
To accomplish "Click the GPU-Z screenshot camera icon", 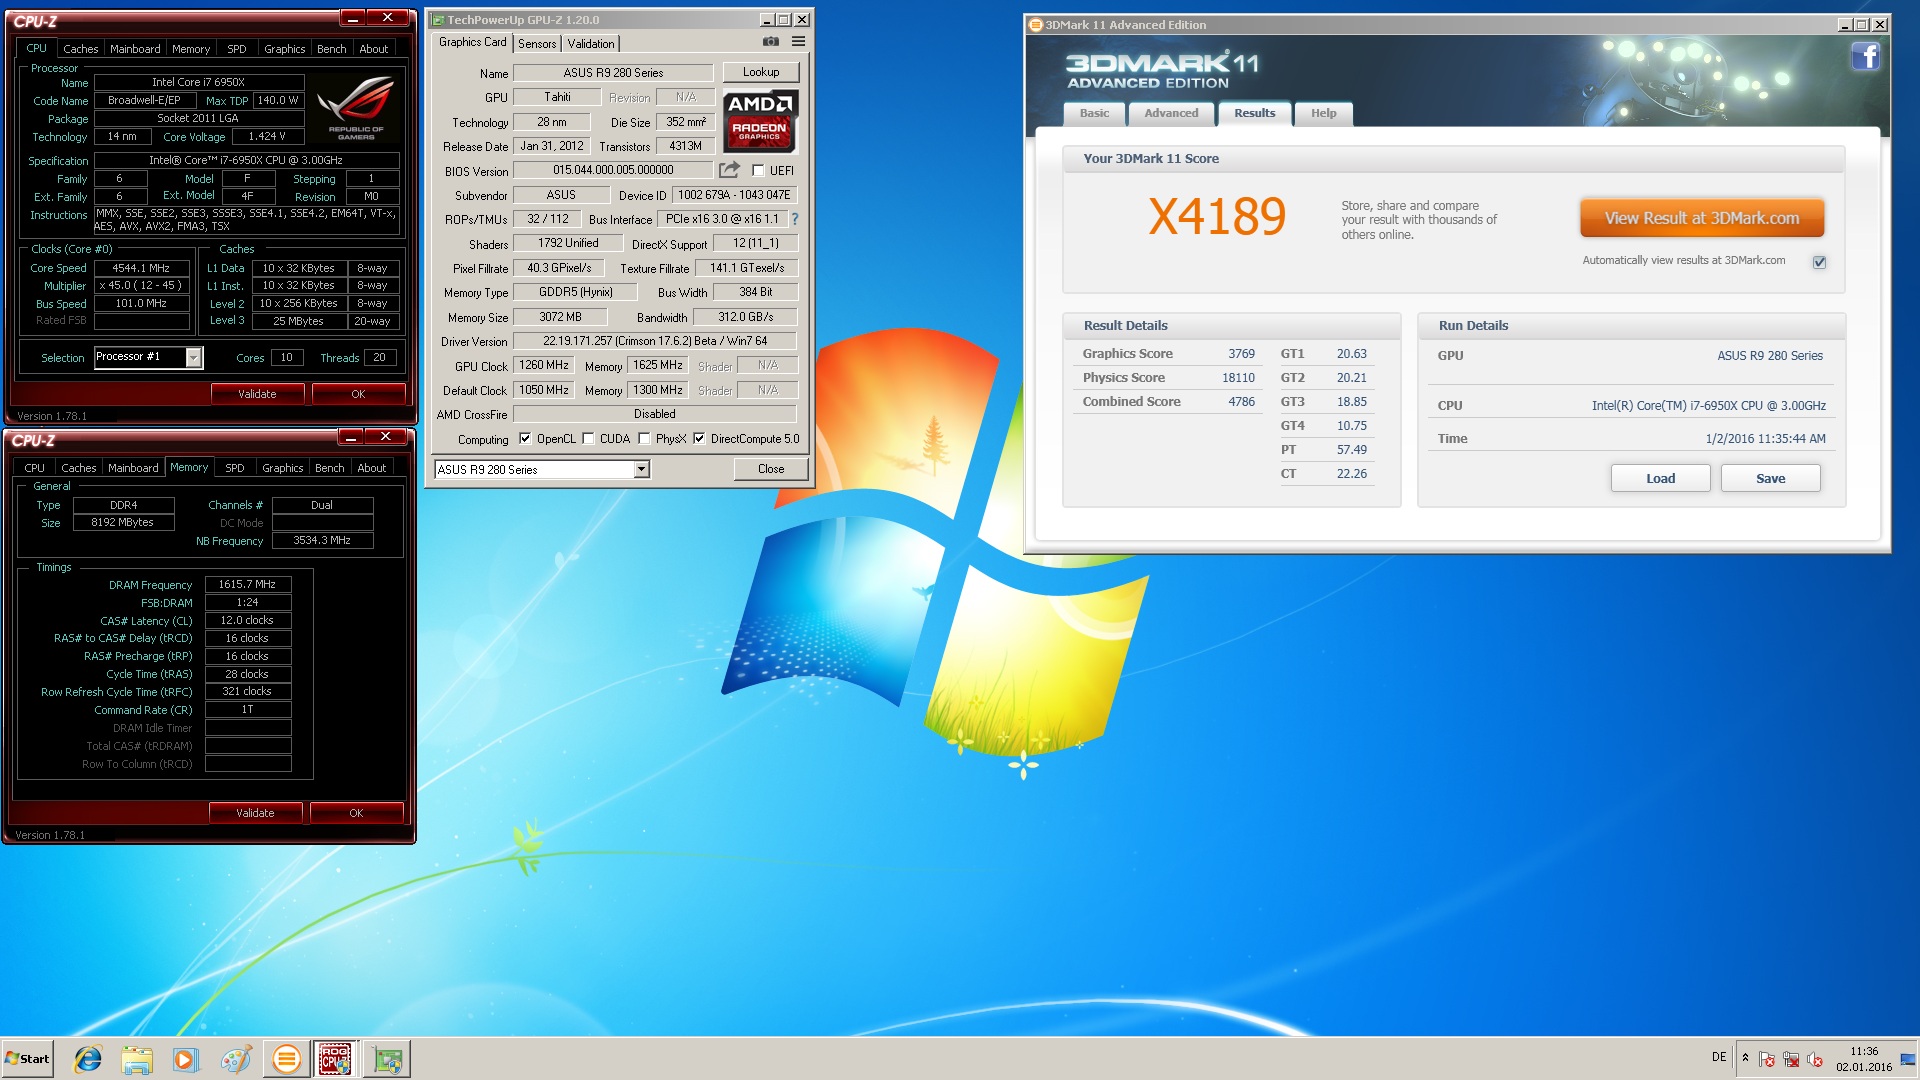I will click(770, 42).
